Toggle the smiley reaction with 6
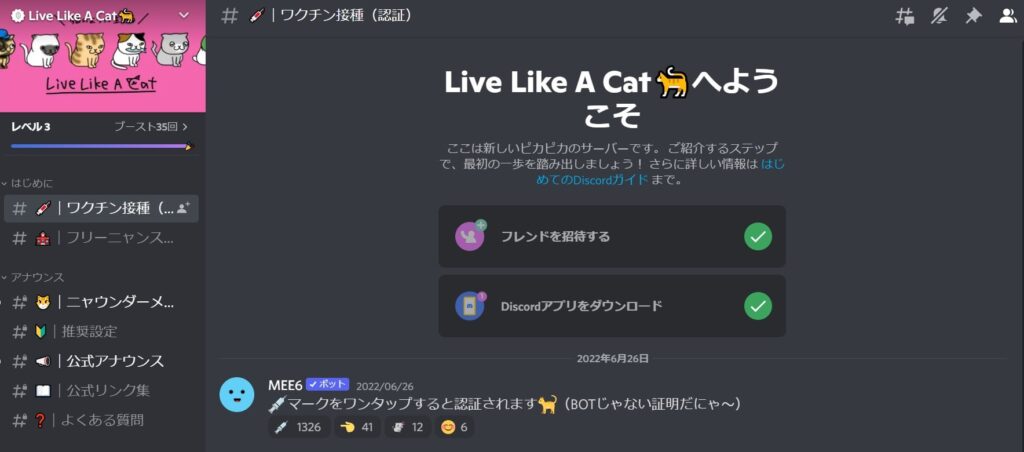 tap(455, 427)
